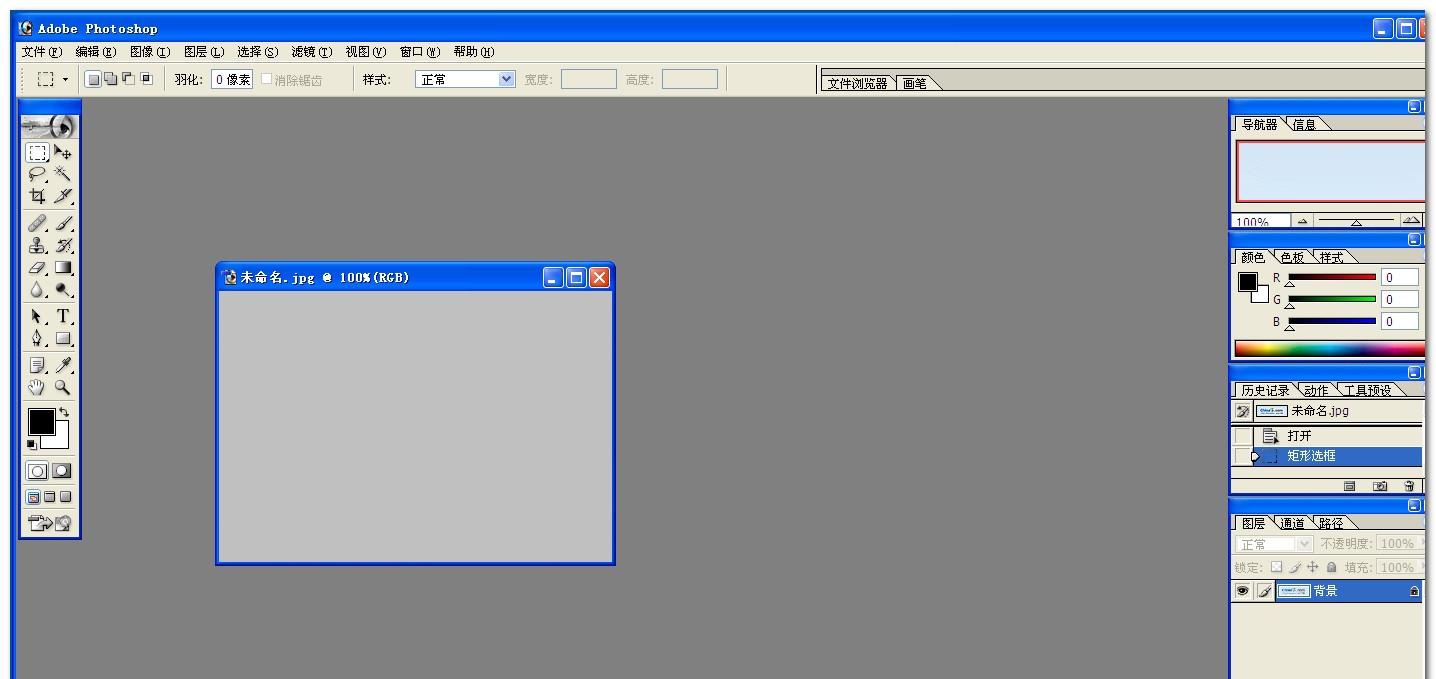Open the 视图 View menu
The height and width of the screenshot is (679, 1436).
click(x=365, y=52)
